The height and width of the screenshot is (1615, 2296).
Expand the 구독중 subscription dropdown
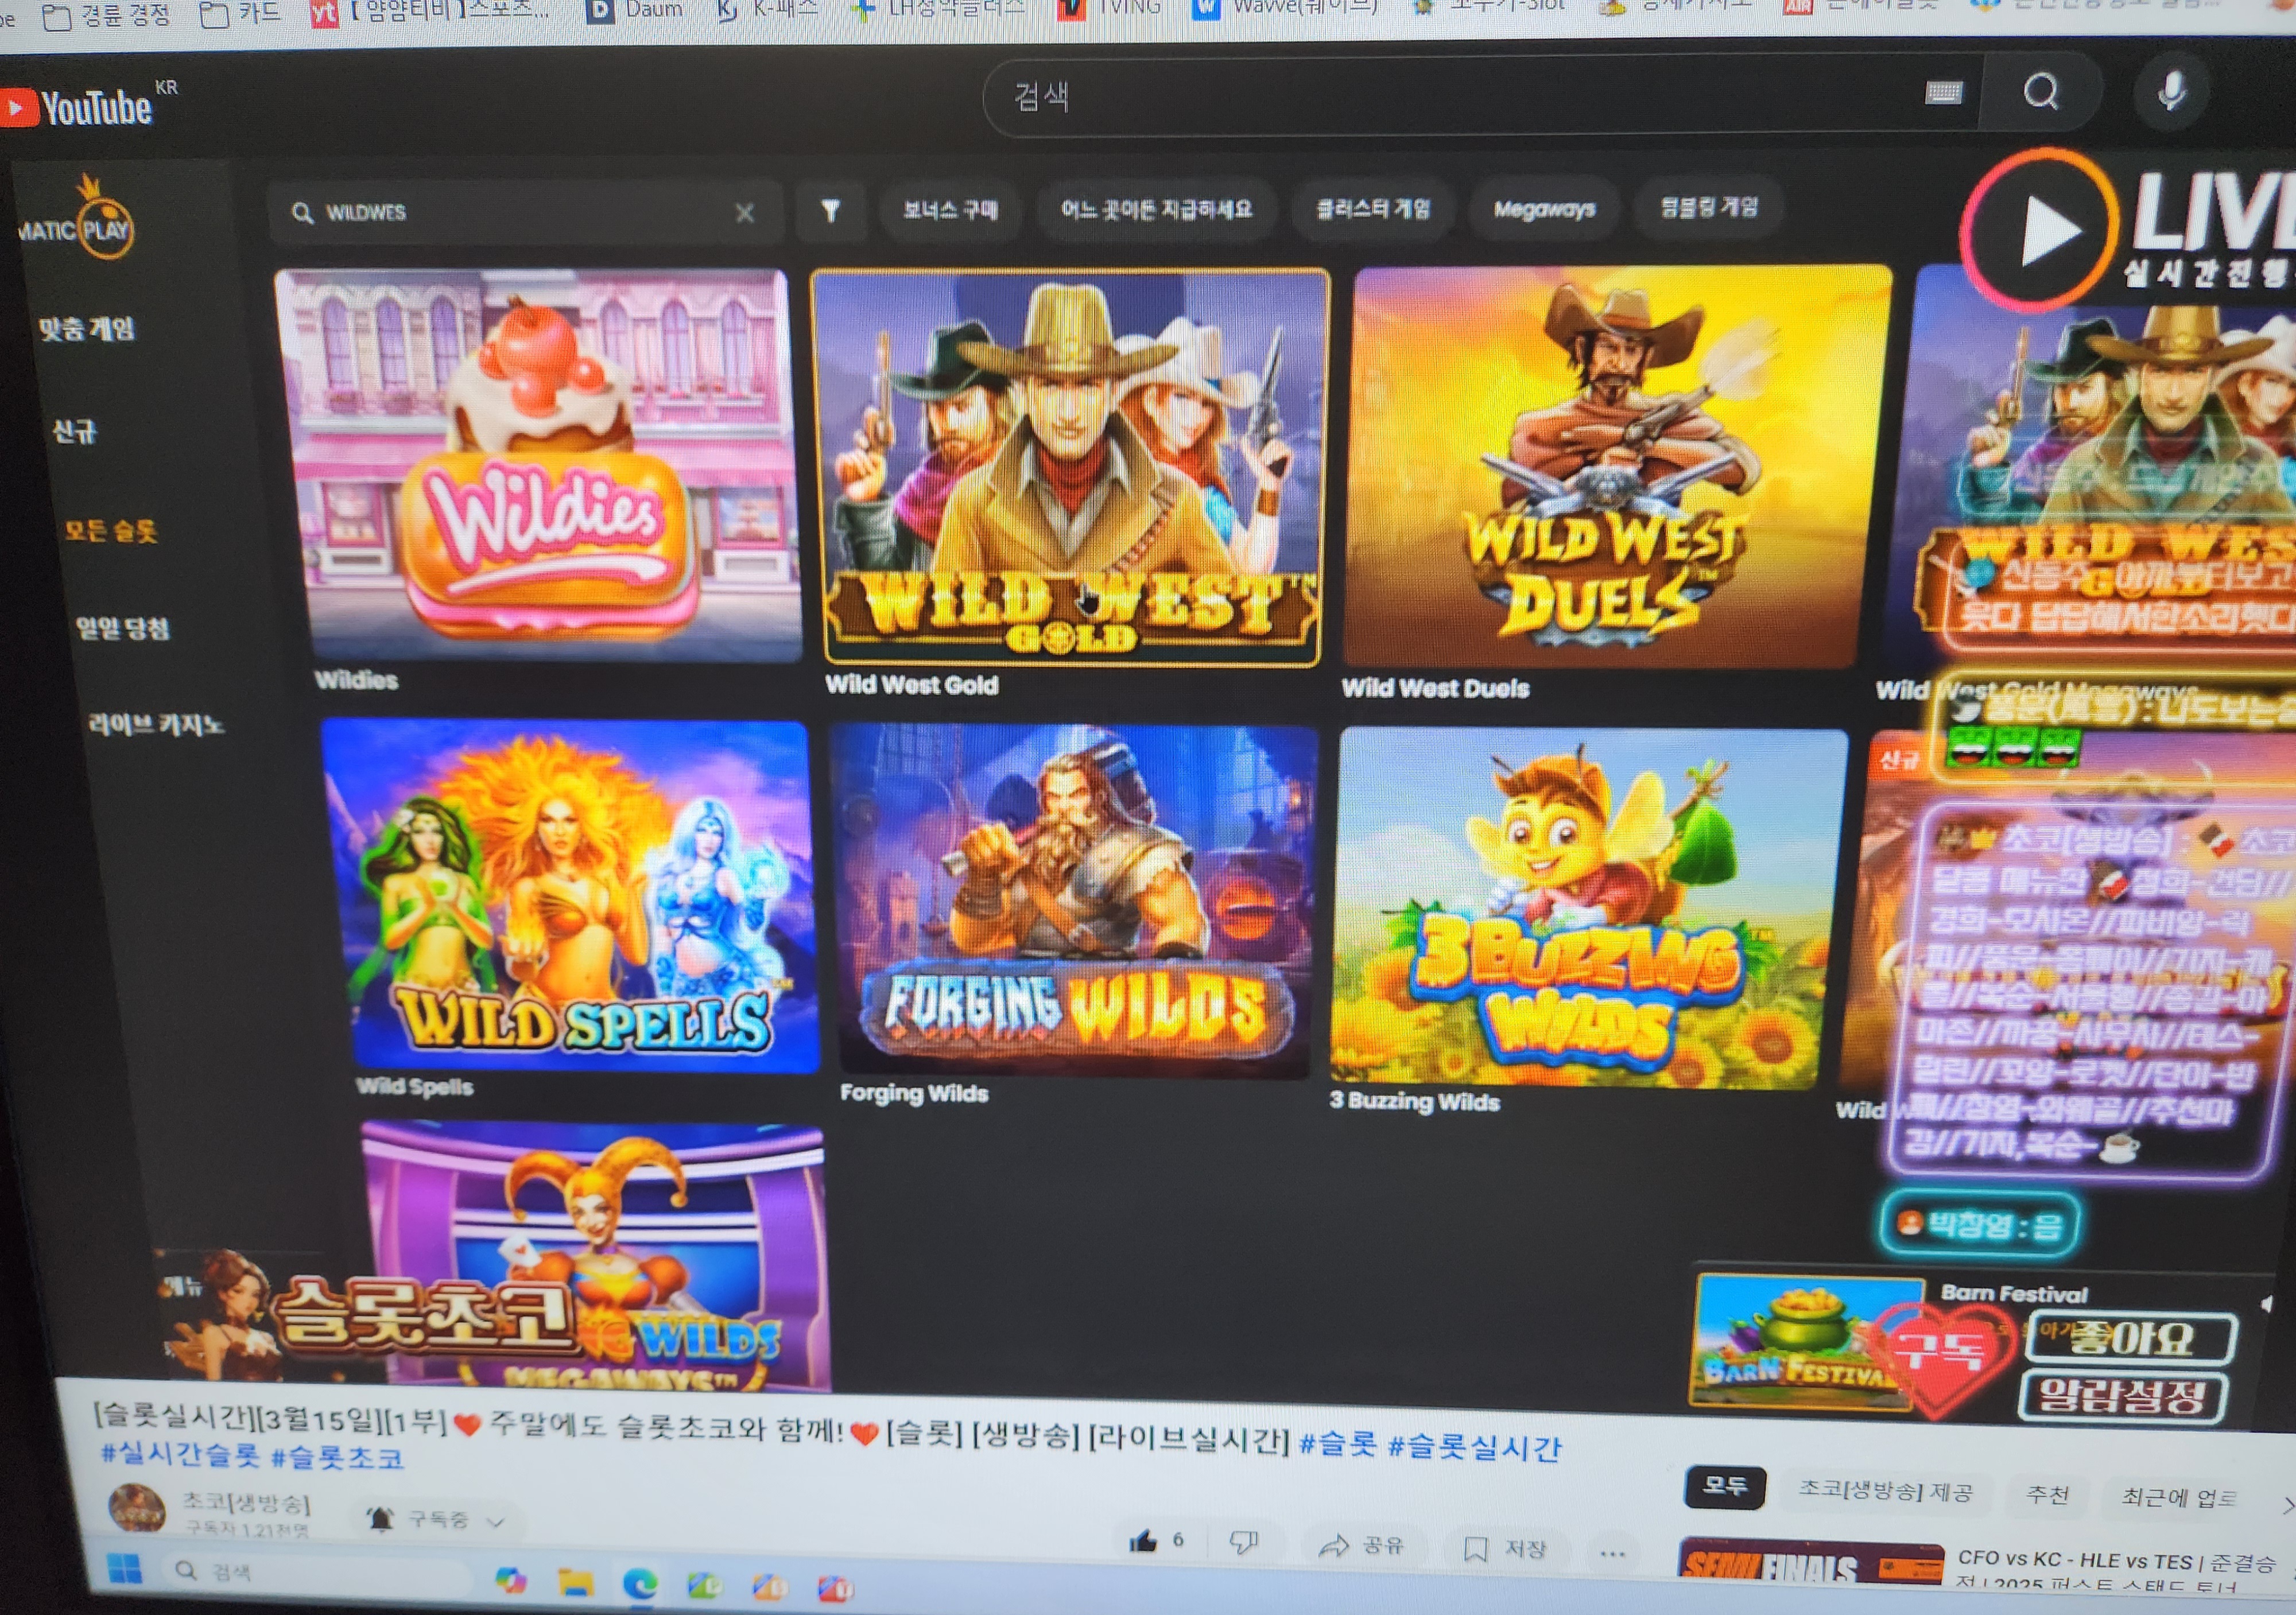495,1522
